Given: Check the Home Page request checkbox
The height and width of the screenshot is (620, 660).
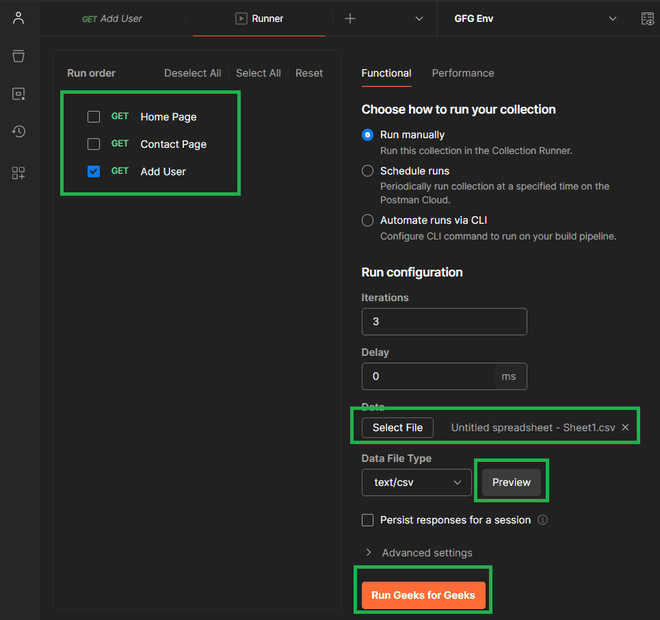Looking at the screenshot, I should click(x=94, y=117).
